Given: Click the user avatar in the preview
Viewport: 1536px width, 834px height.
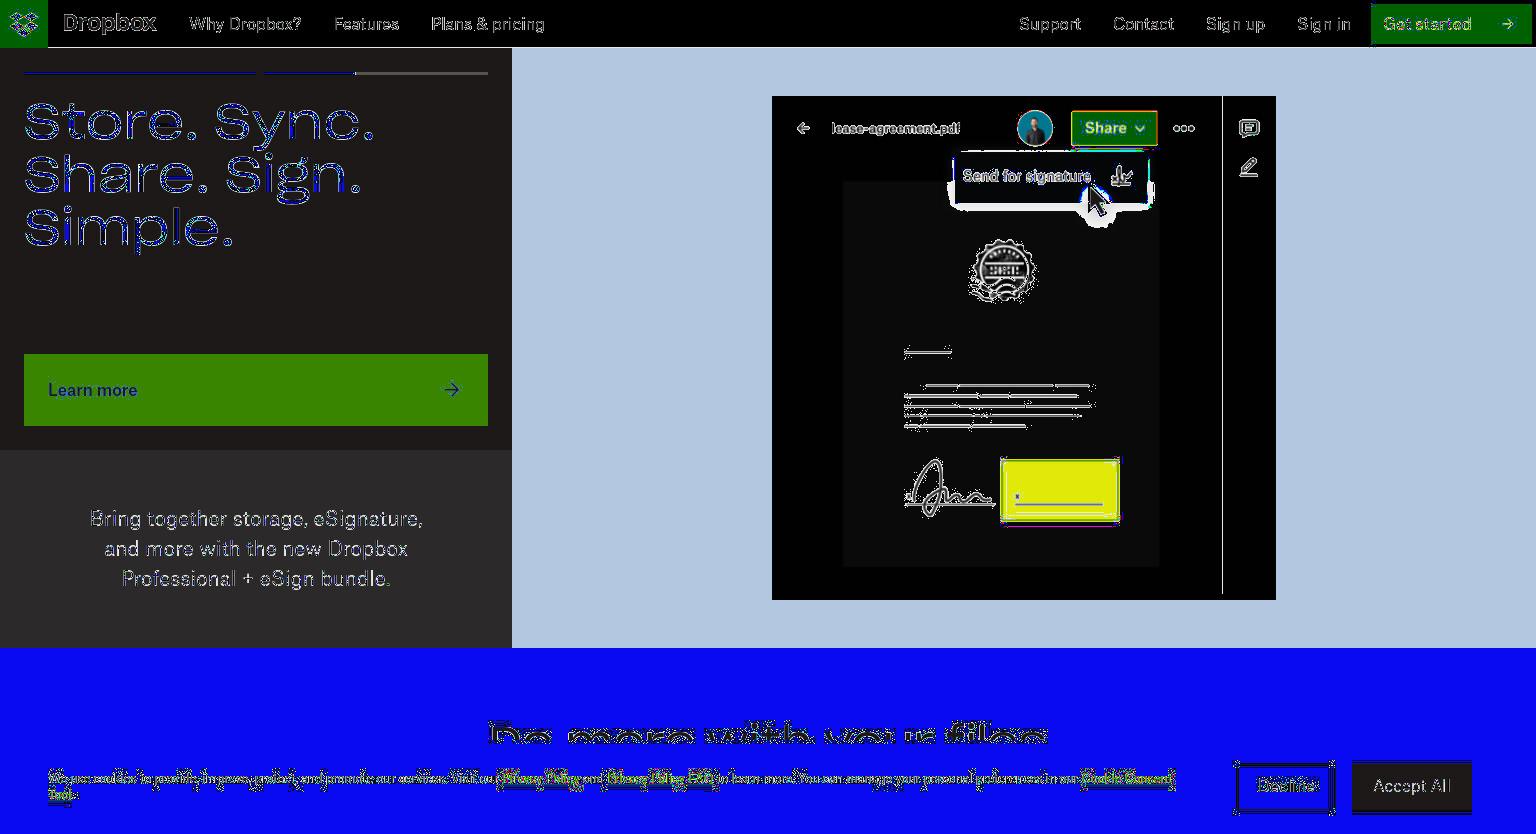Looking at the screenshot, I should pyautogui.click(x=1035, y=128).
